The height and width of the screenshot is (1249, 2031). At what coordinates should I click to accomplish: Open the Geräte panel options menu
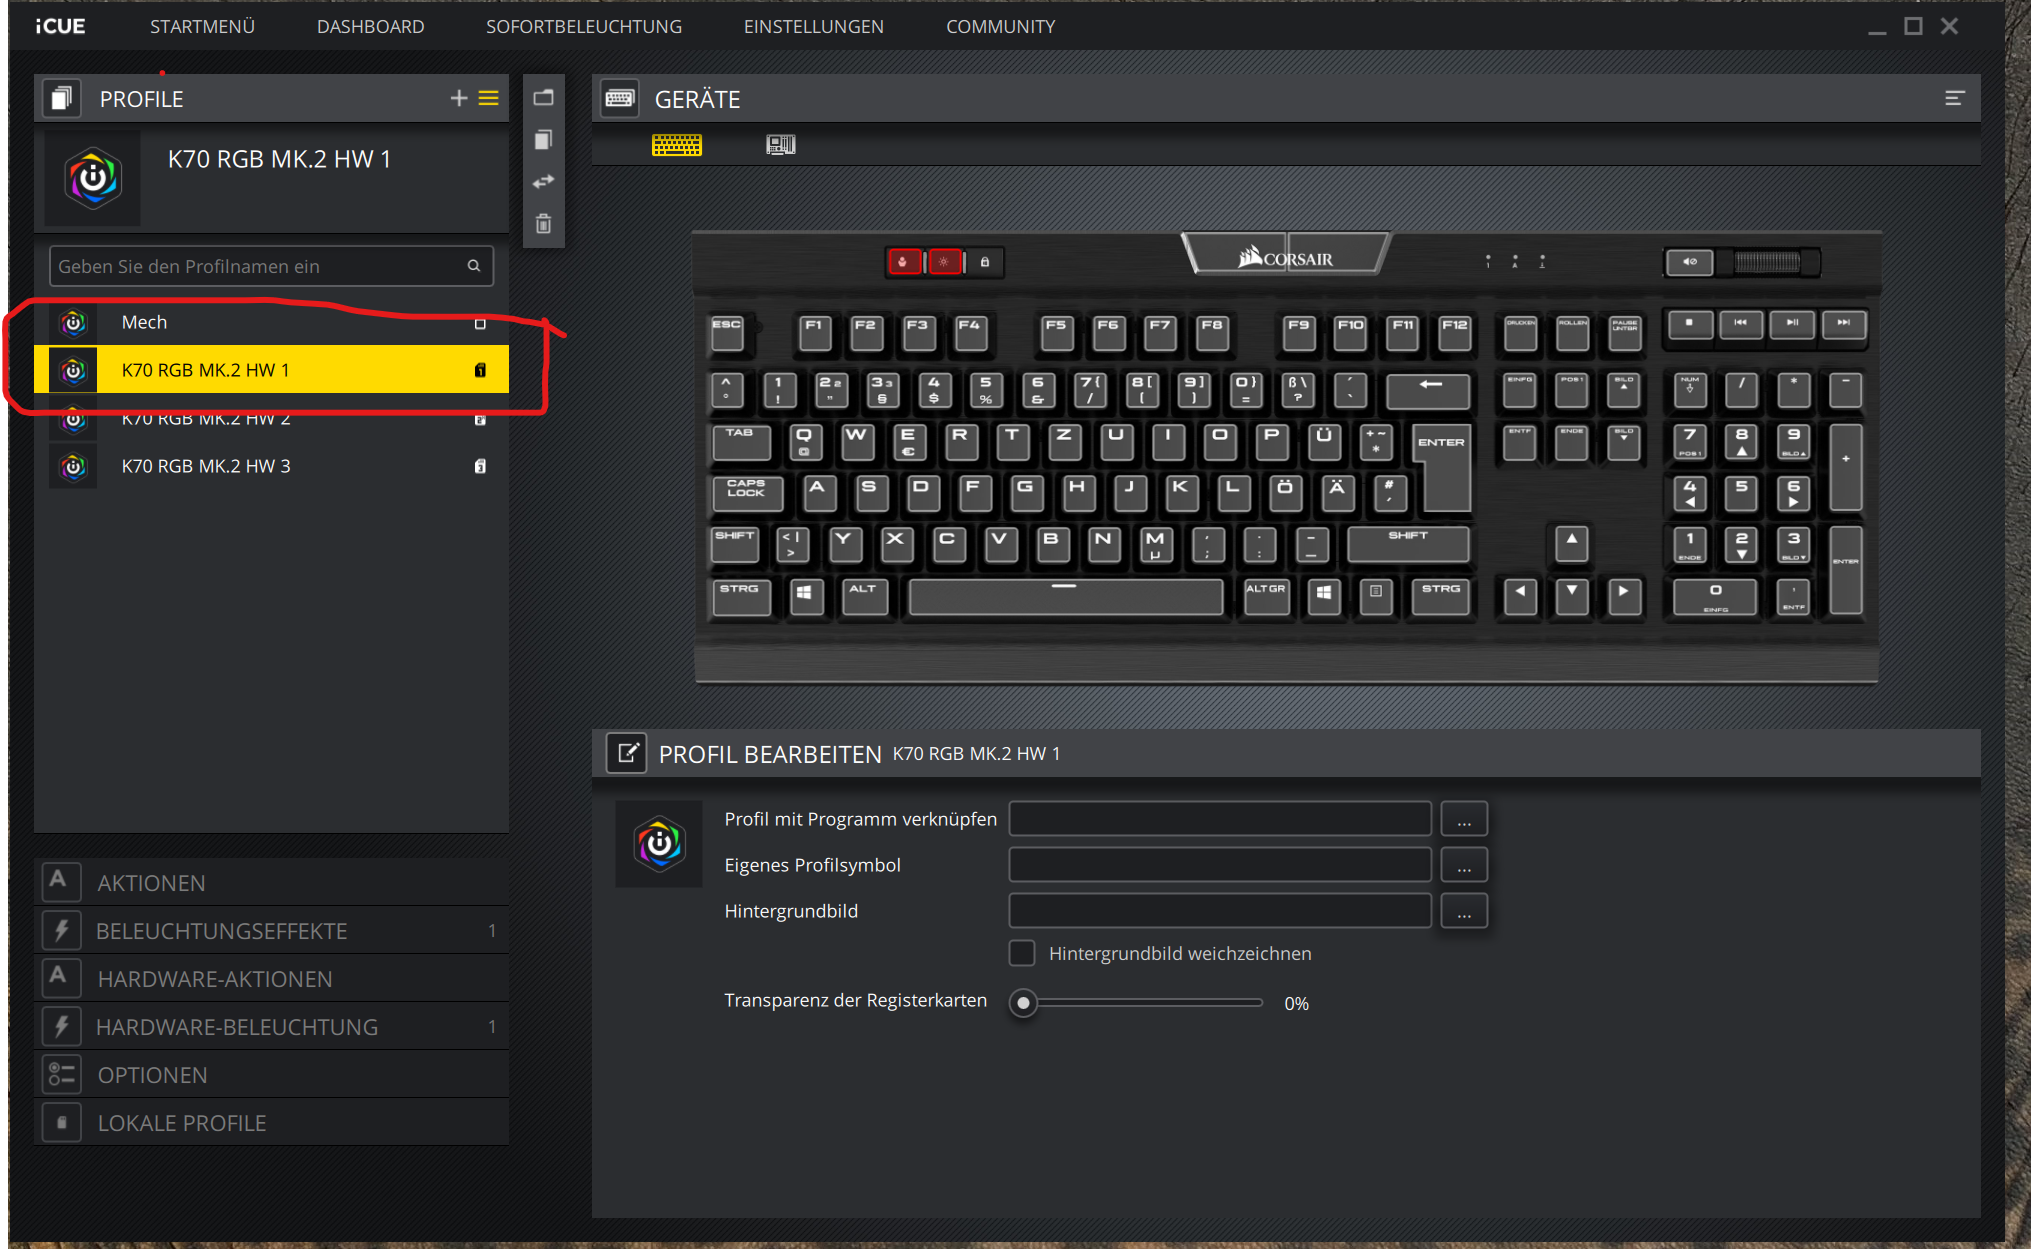tap(1954, 98)
